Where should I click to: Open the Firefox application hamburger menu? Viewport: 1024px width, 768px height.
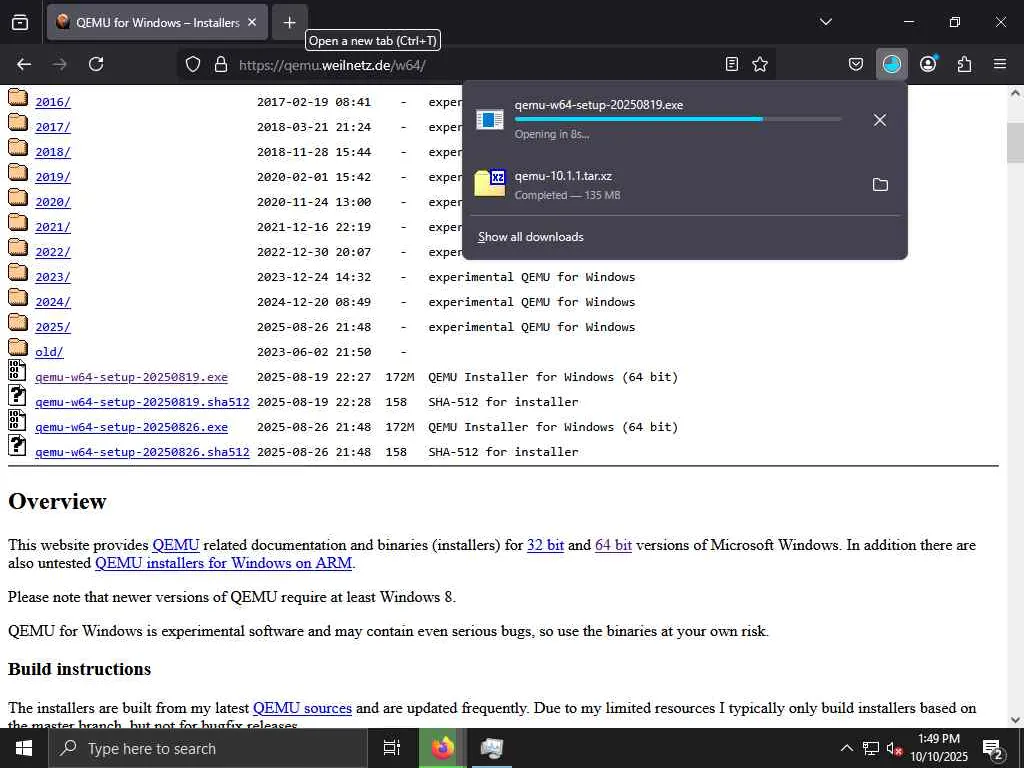pyautogui.click(x=1000, y=64)
